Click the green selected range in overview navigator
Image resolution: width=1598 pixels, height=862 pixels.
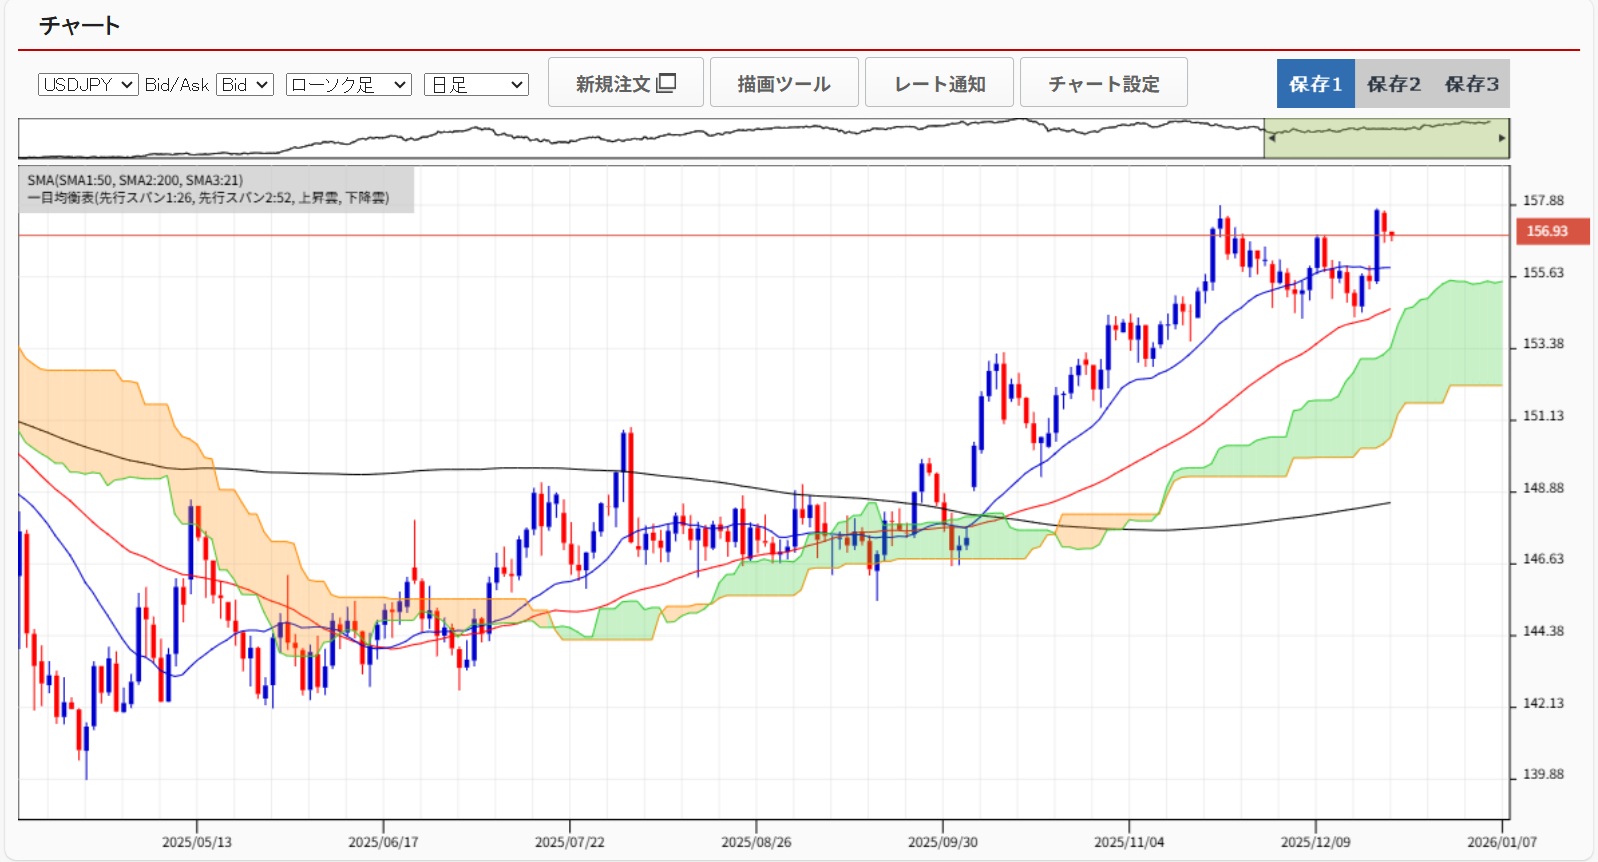point(1386,140)
